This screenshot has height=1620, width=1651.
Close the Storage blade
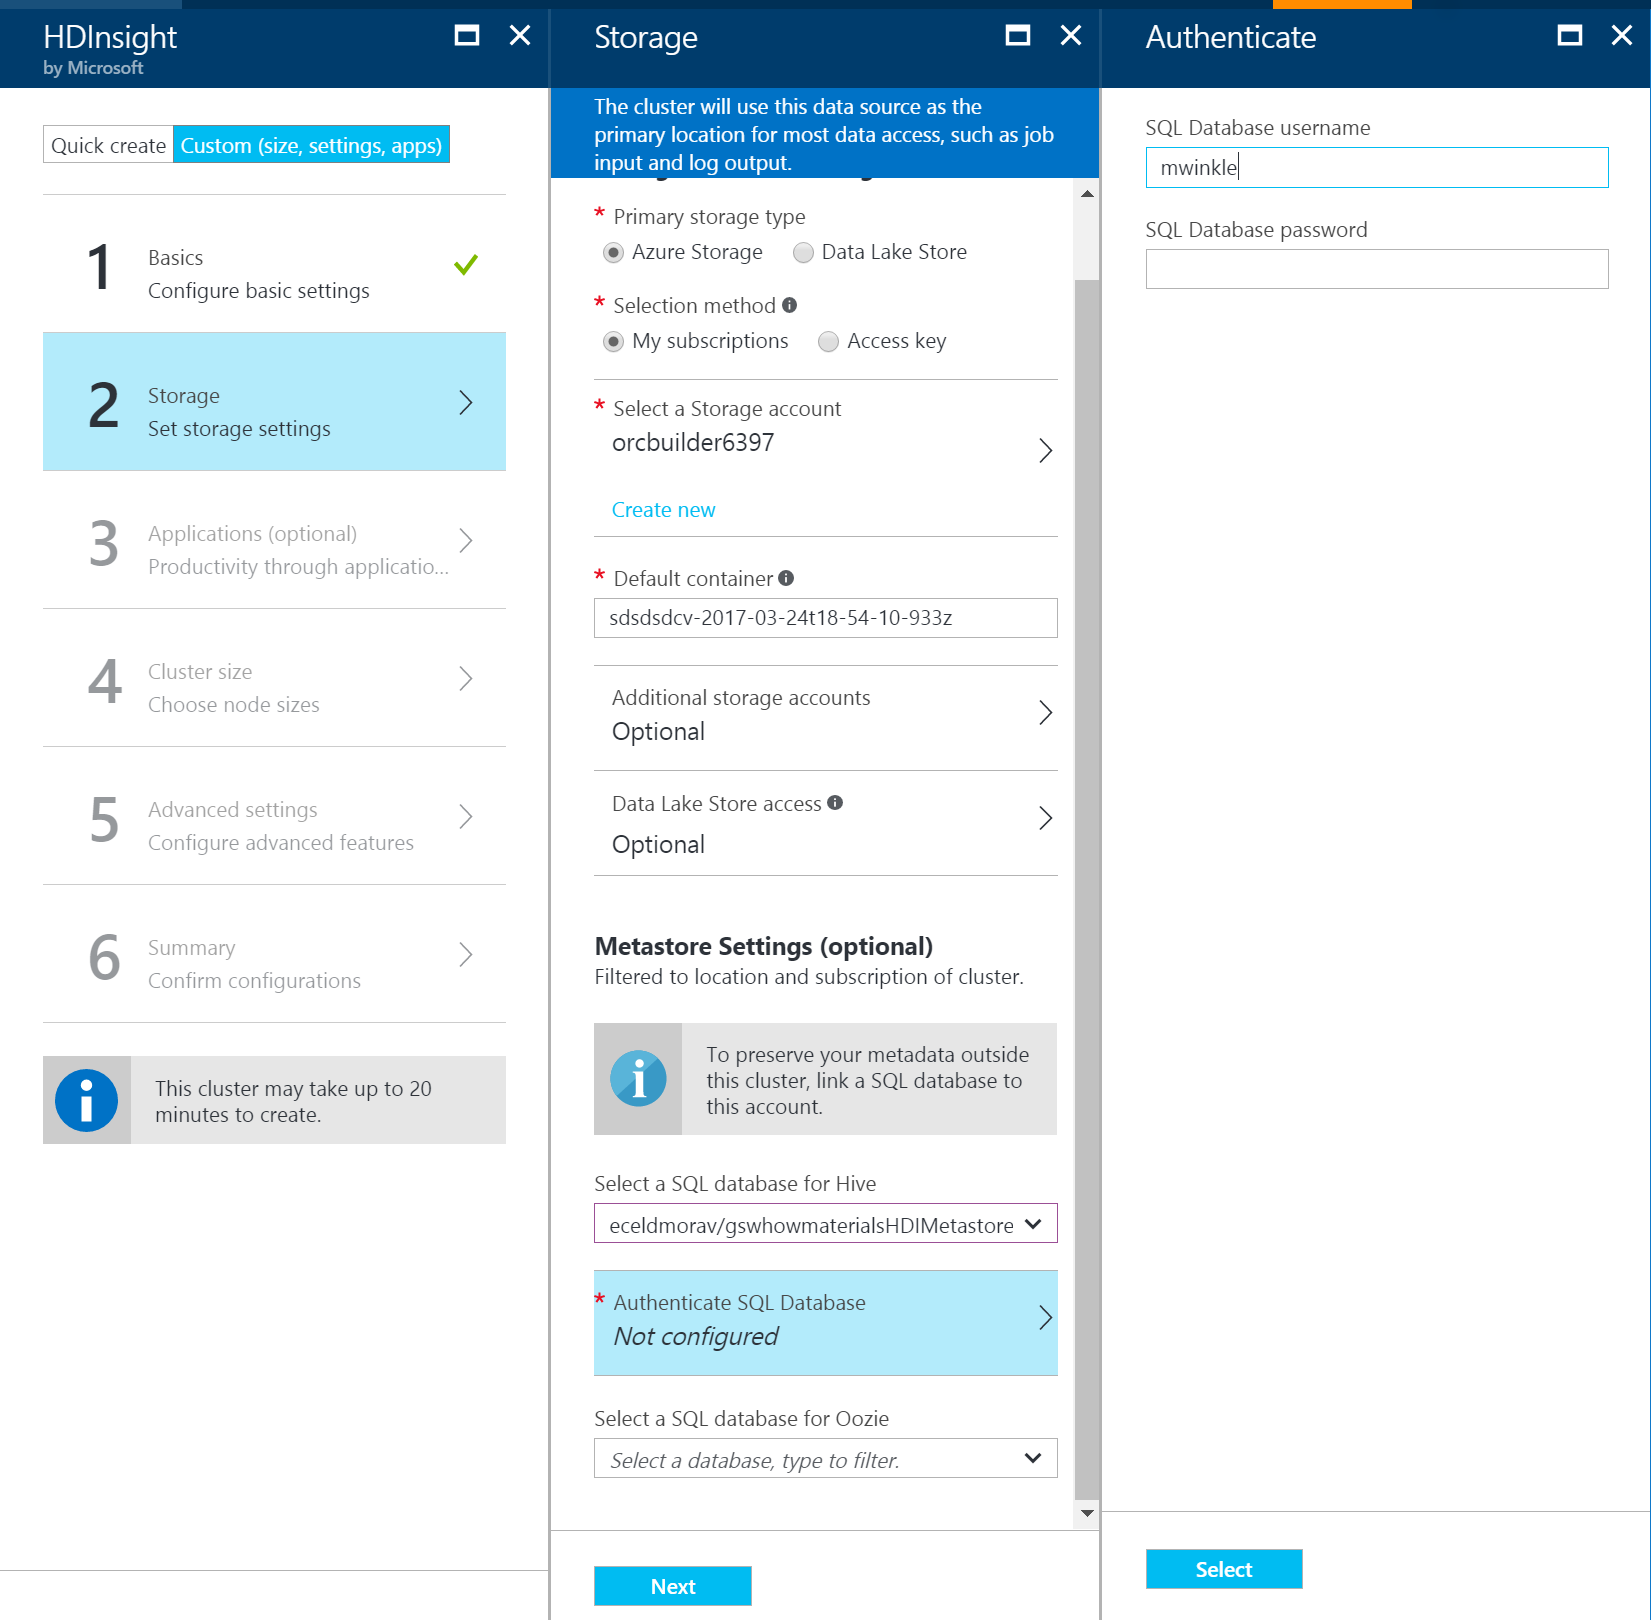(1071, 36)
